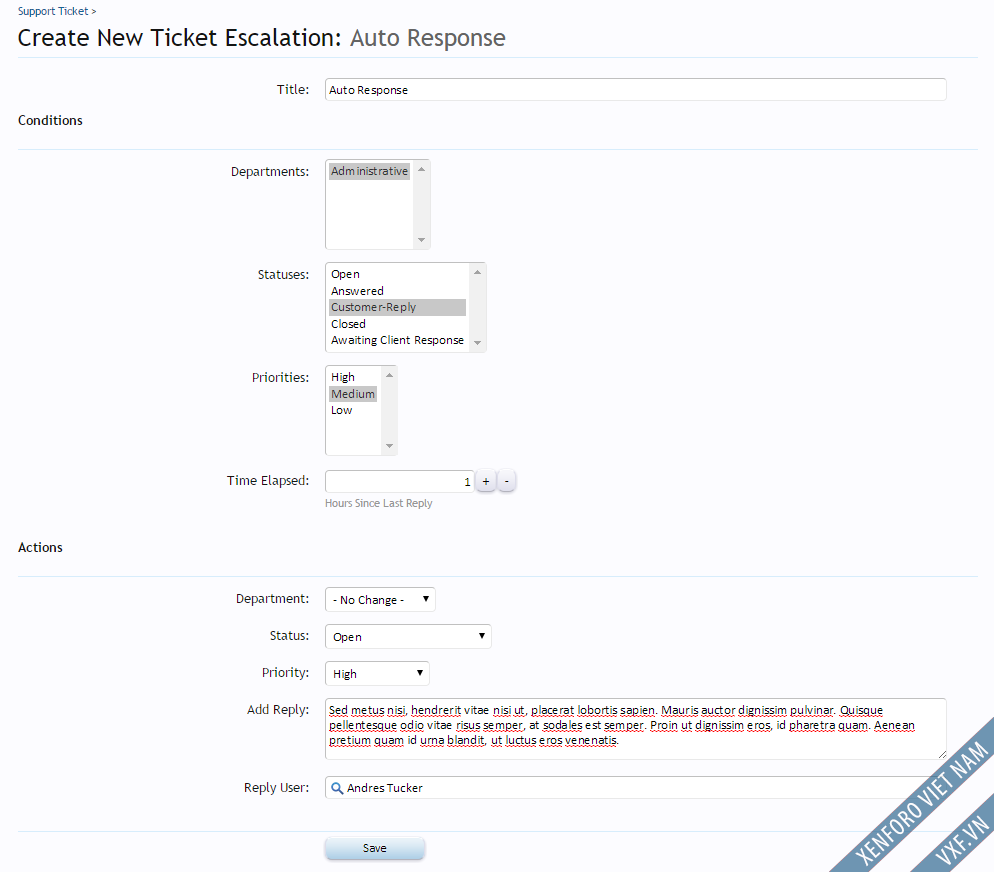Expand the Priority action dropdown
Screen dimensions: 994x872
(377, 674)
